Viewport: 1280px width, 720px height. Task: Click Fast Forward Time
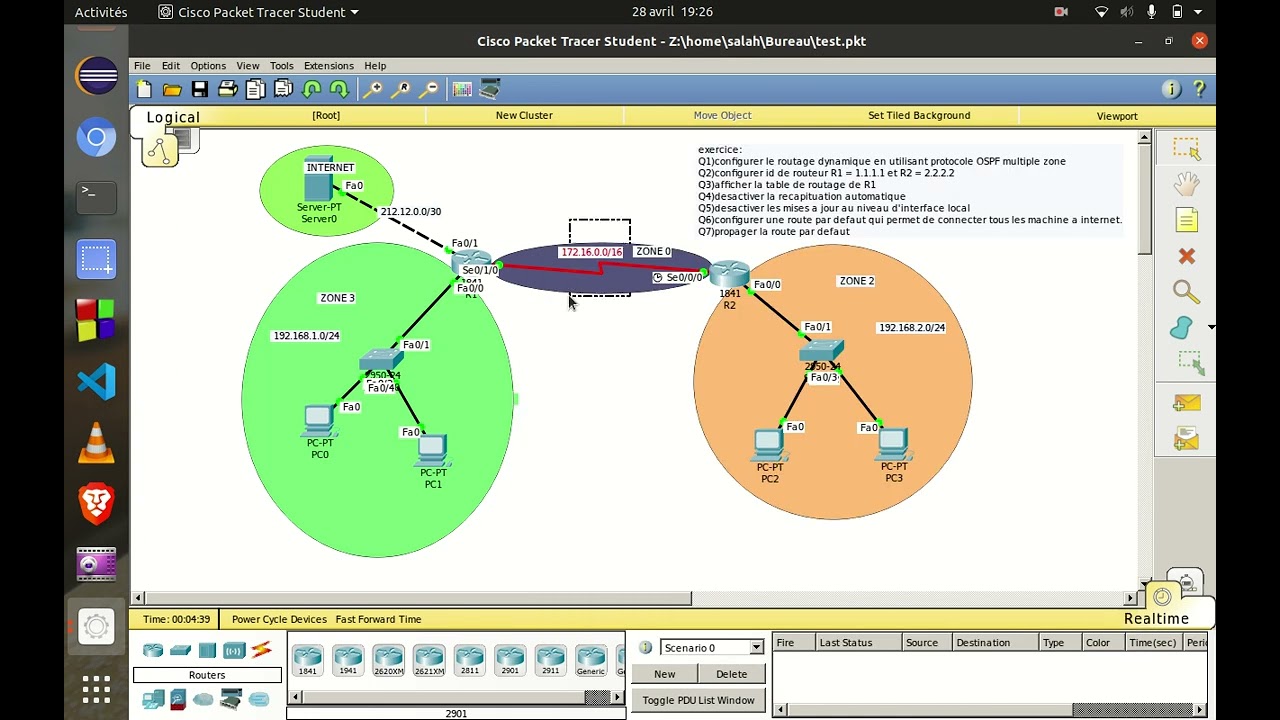[x=378, y=619]
